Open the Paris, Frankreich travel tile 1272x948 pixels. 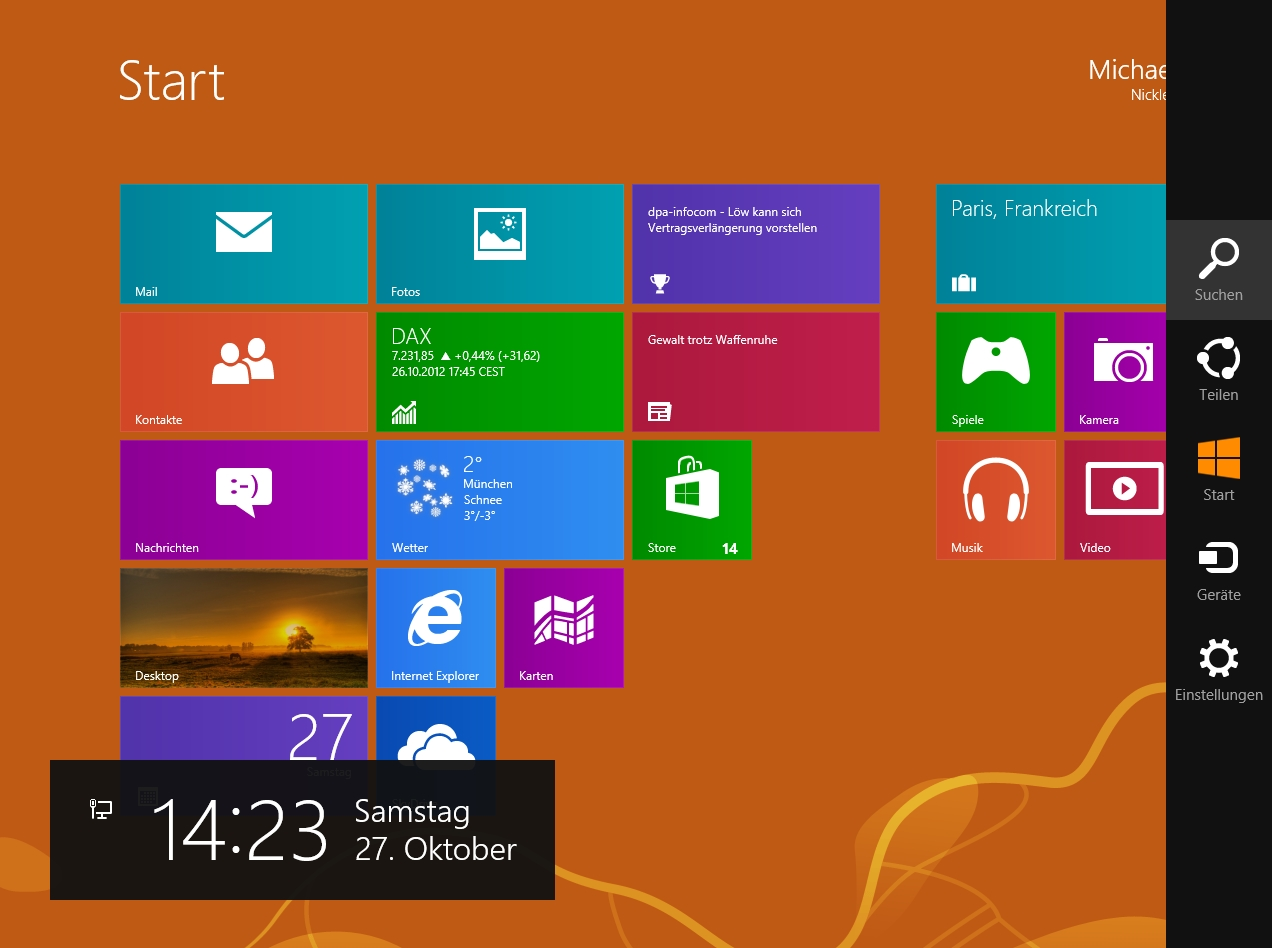click(1051, 244)
